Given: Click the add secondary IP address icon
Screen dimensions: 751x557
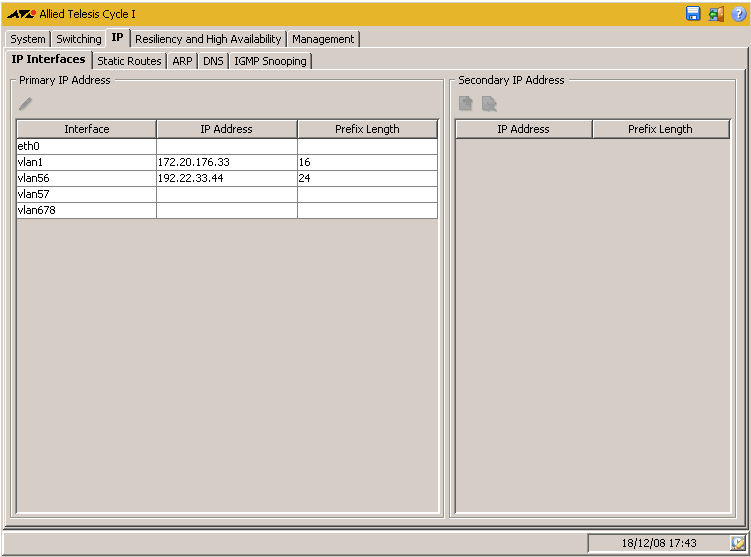Looking at the screenshot, I should point(466,103).
